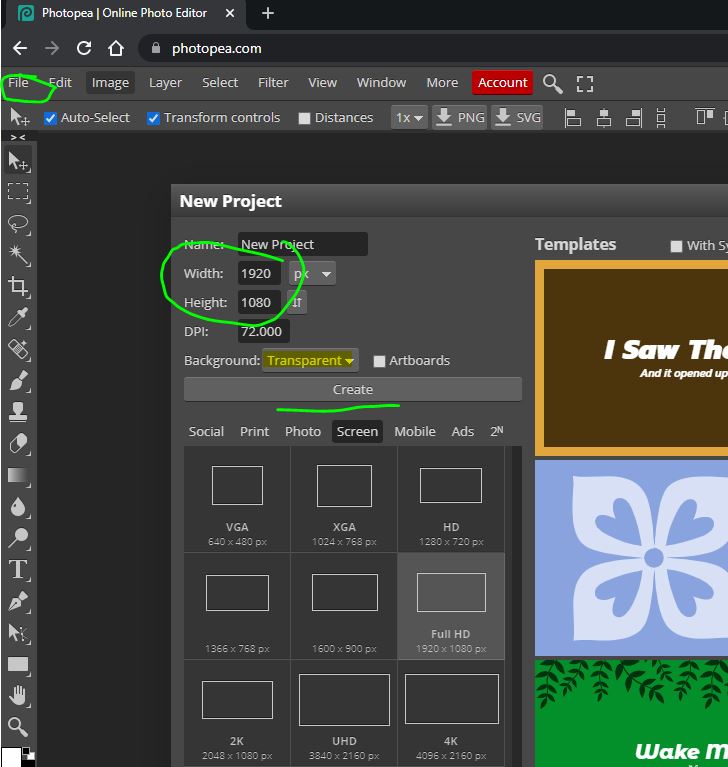Switch to the Social presets tab
The height and width of the screenshot is (767, 728).
[206, 431]
